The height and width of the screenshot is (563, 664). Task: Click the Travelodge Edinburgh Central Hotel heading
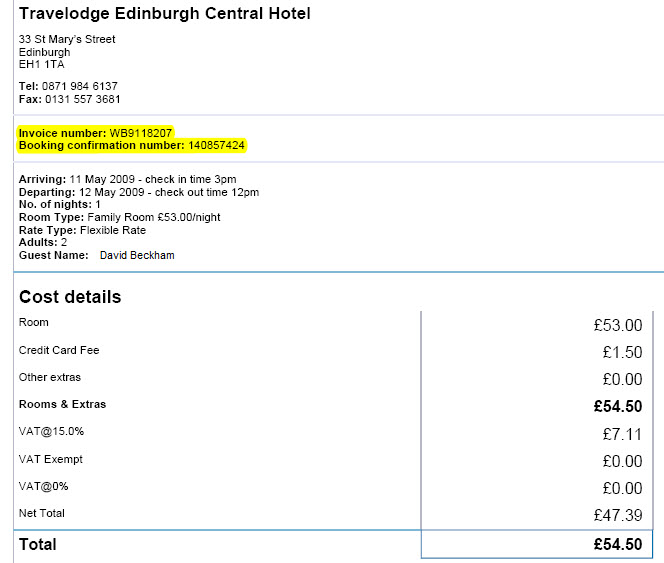[x=165, y=14]
